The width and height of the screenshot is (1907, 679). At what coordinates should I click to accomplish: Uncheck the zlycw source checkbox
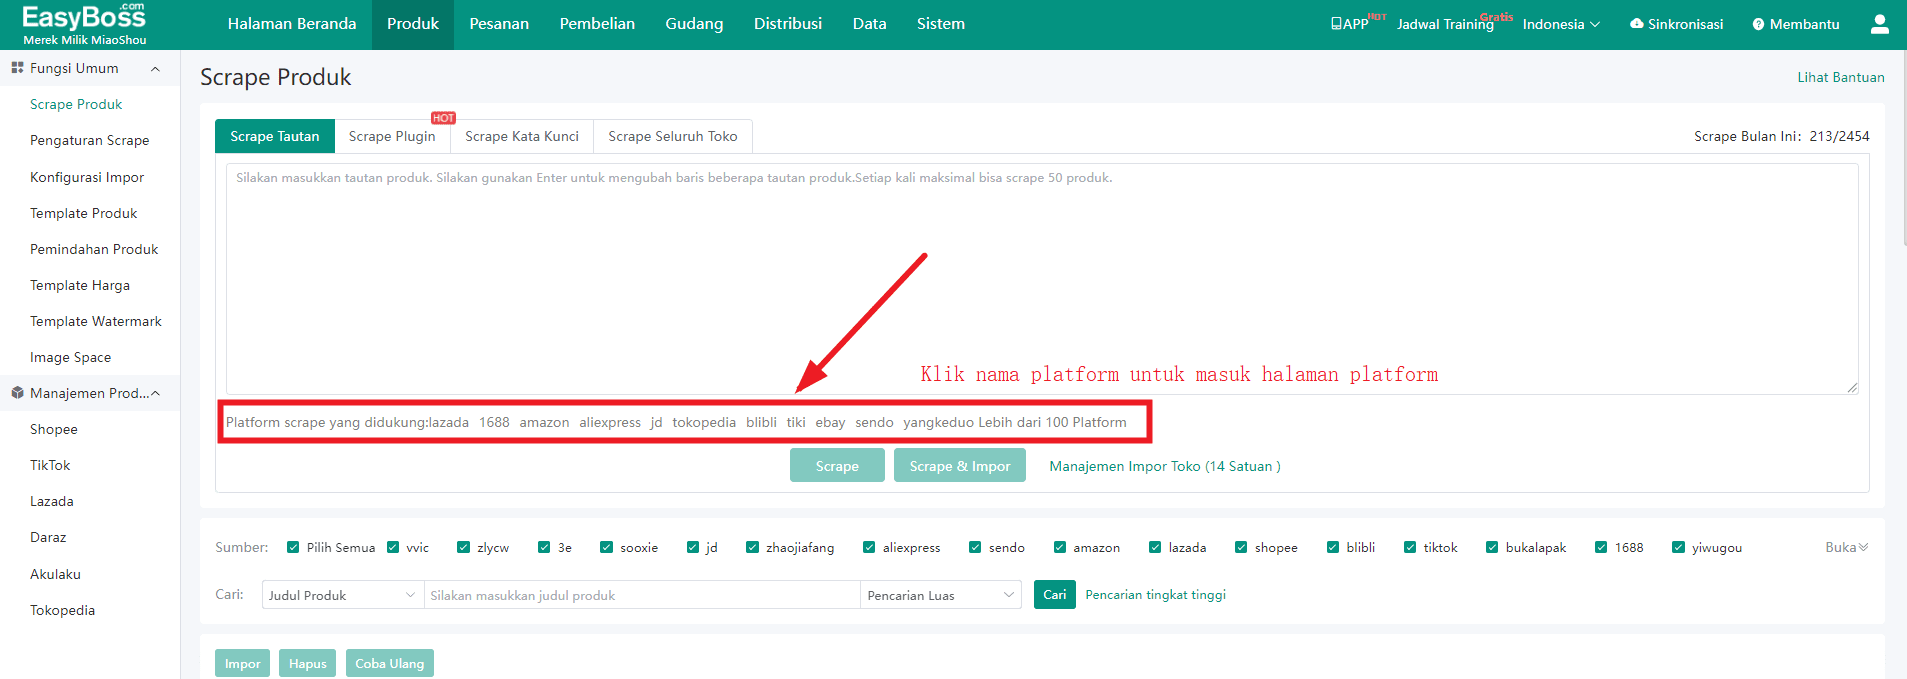pyautogui.click(x=463, y=547)
